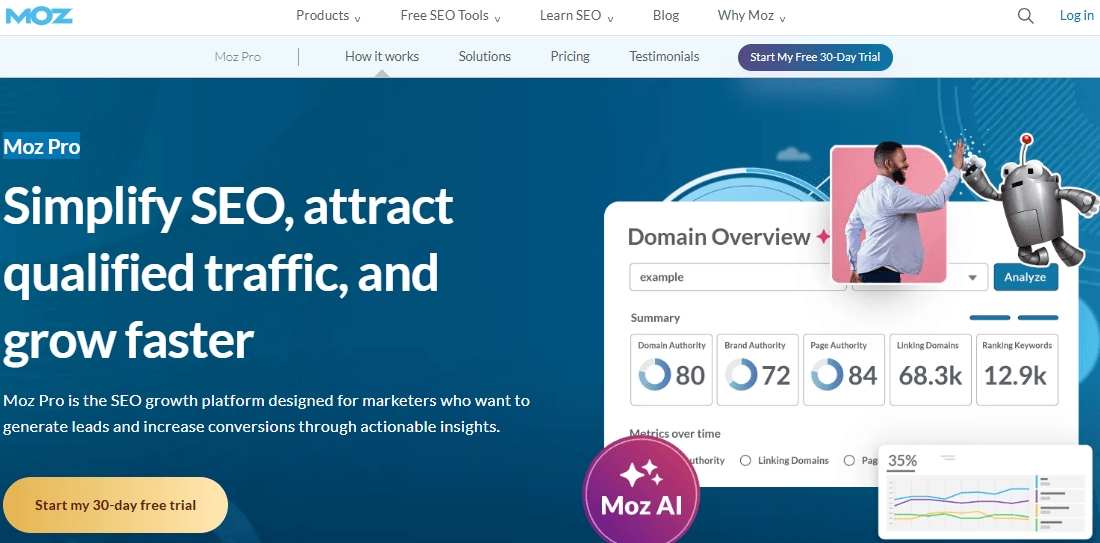Screen dimensions: 1100x543
Task: Click the Domain Overview title
Action: point(719,237)
